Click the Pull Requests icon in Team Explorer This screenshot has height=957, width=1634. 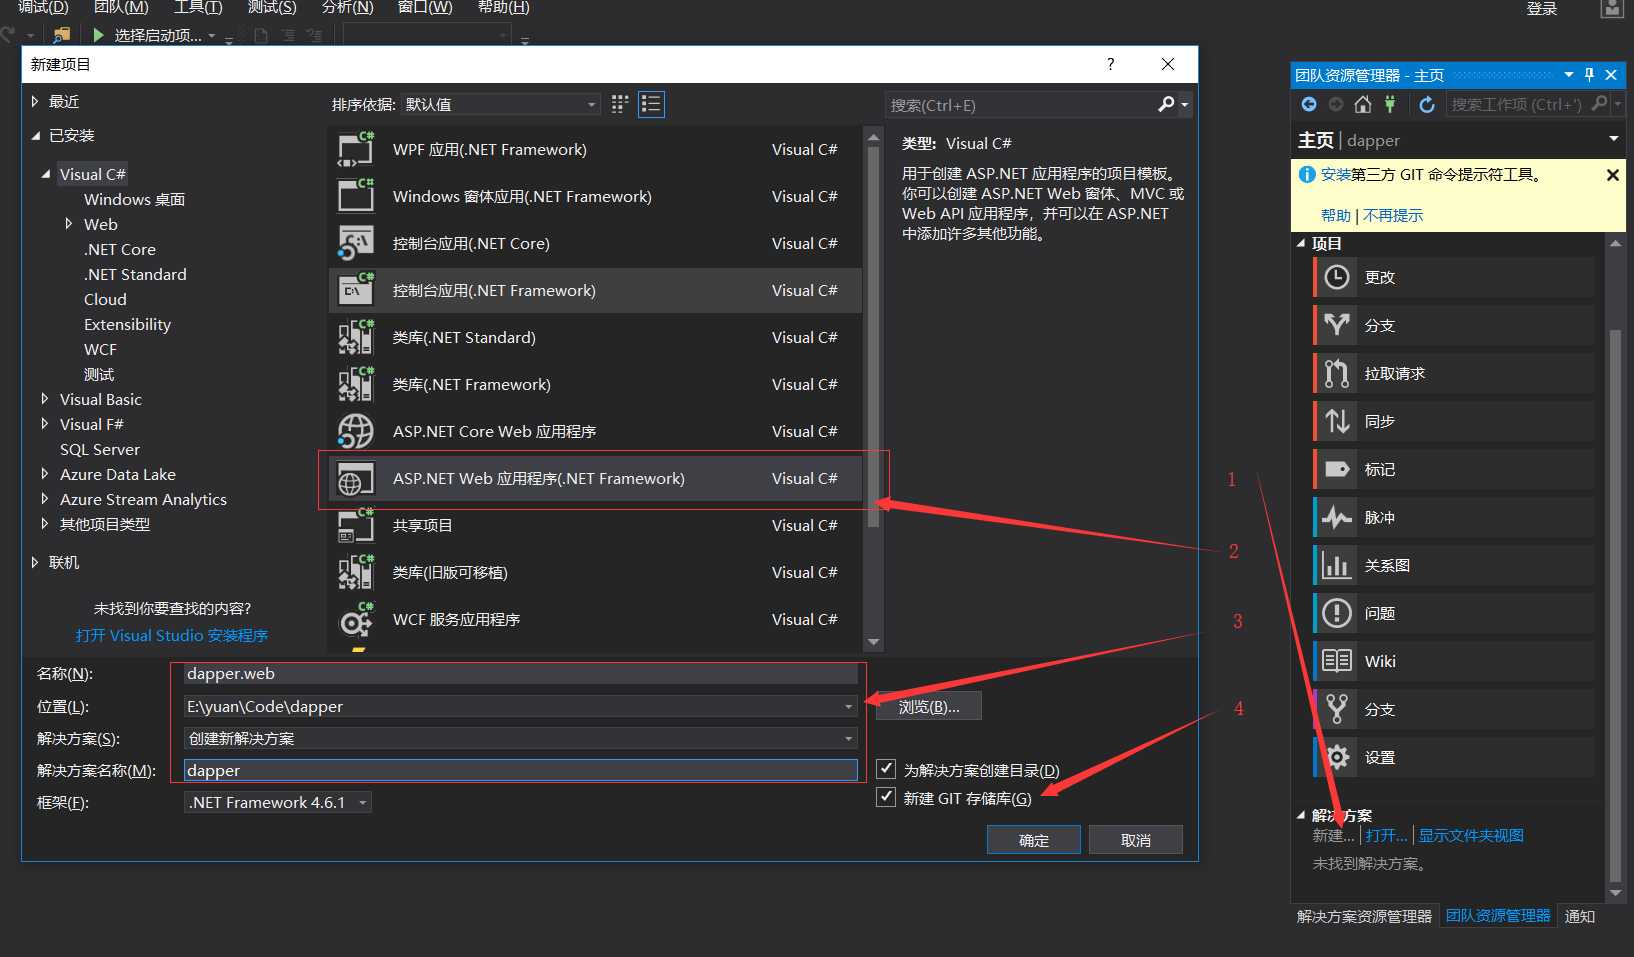tap(1337, 373)
